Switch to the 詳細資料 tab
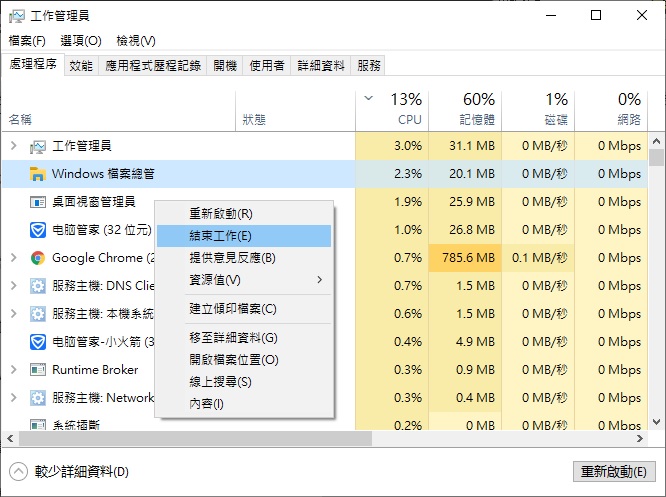The height and width of the screenshot is (497, 666). [x=321, y=65]
